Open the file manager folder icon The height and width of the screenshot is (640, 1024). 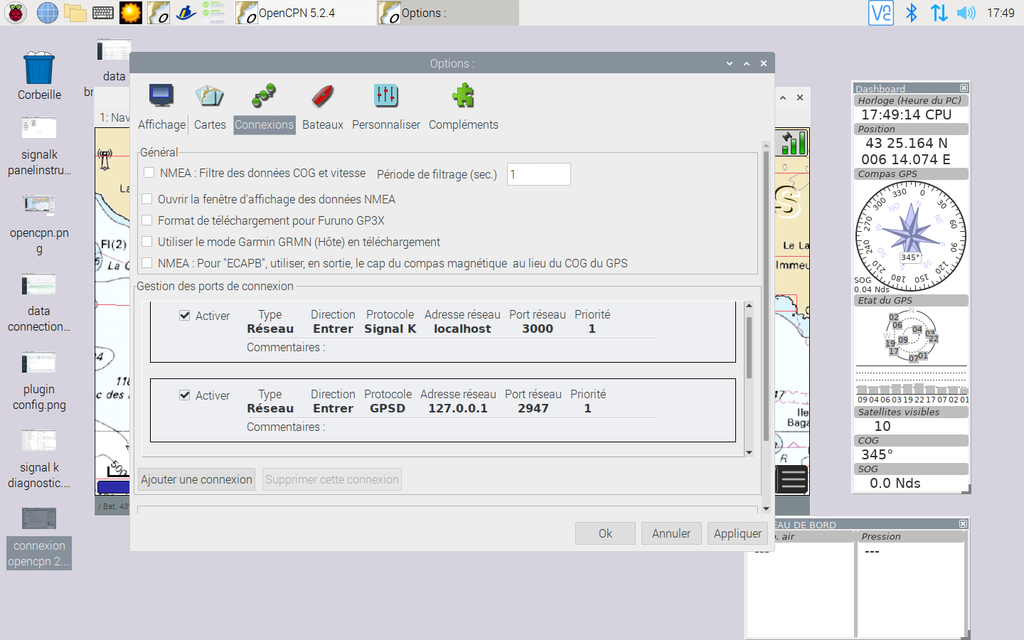75,12
